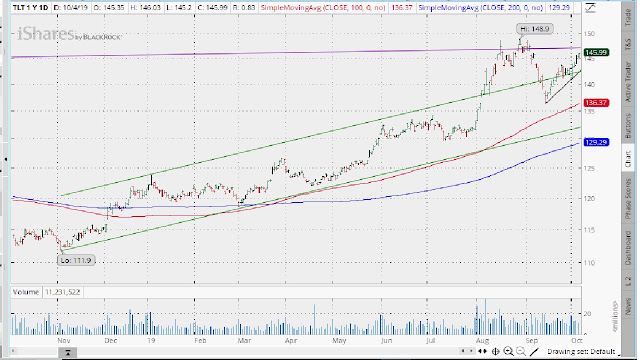The image size is (640, 360).
Task: Click the Aug label on time axis
Action: pyautogui.click(x=482, y=340)
